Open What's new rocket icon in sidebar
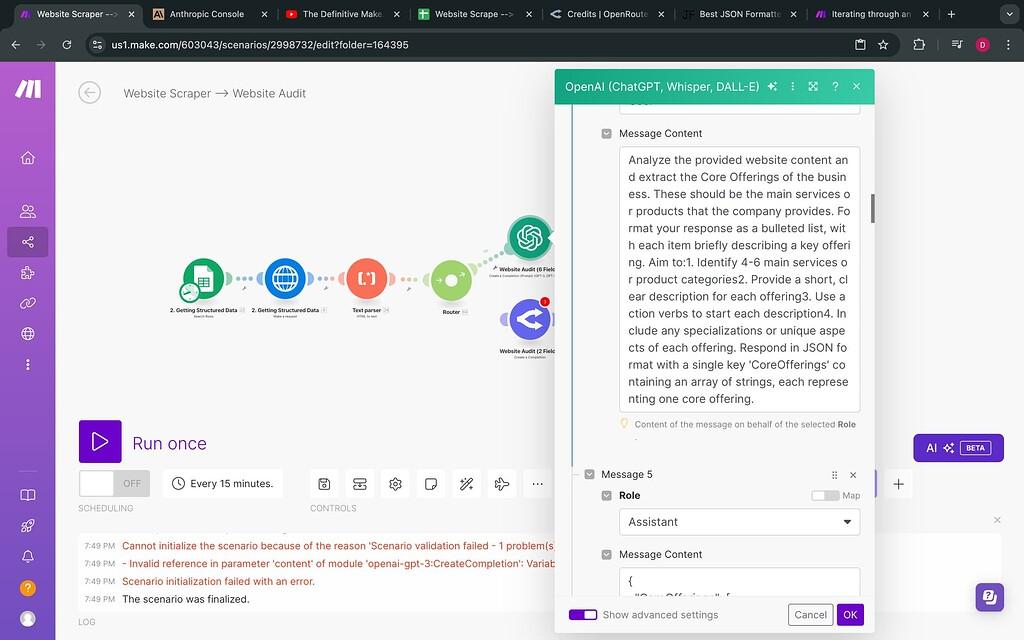The width and height of the screenshot is (1024, 640). pos(27,526)
